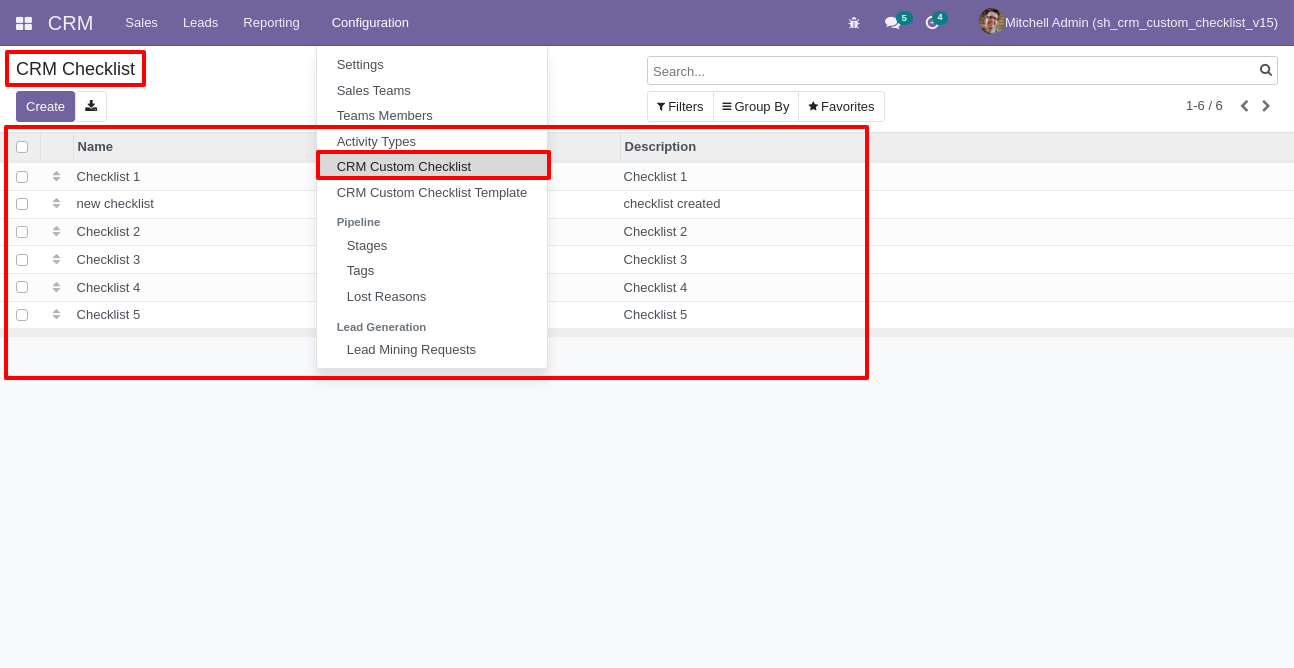Click description cell of Checklist 3 row

[x=655, y=260]
